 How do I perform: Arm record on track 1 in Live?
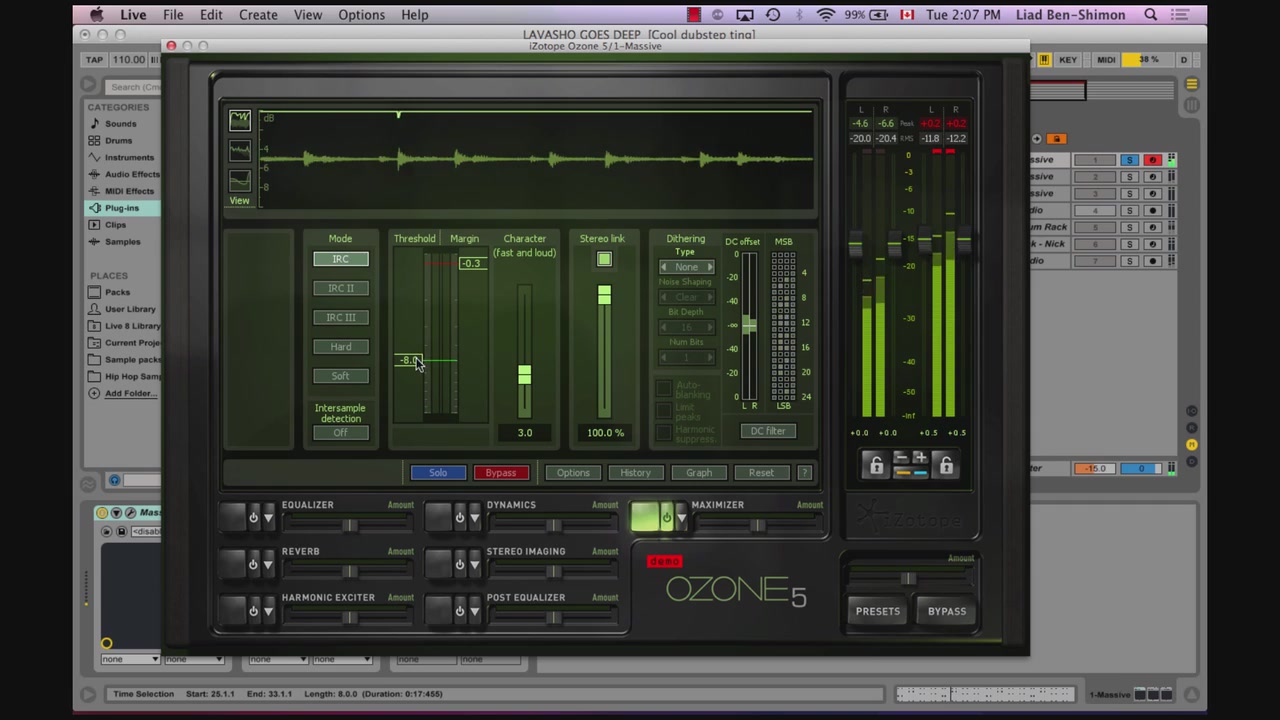1152,160
